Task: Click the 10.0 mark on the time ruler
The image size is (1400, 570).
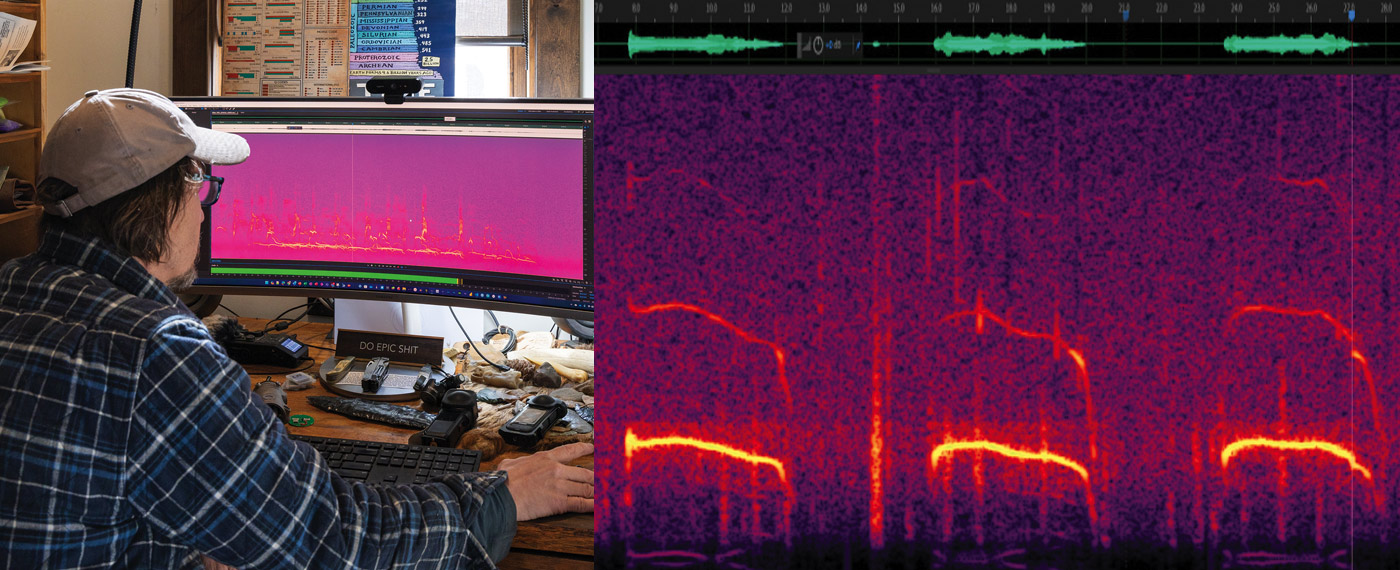Action: point(709,9)
